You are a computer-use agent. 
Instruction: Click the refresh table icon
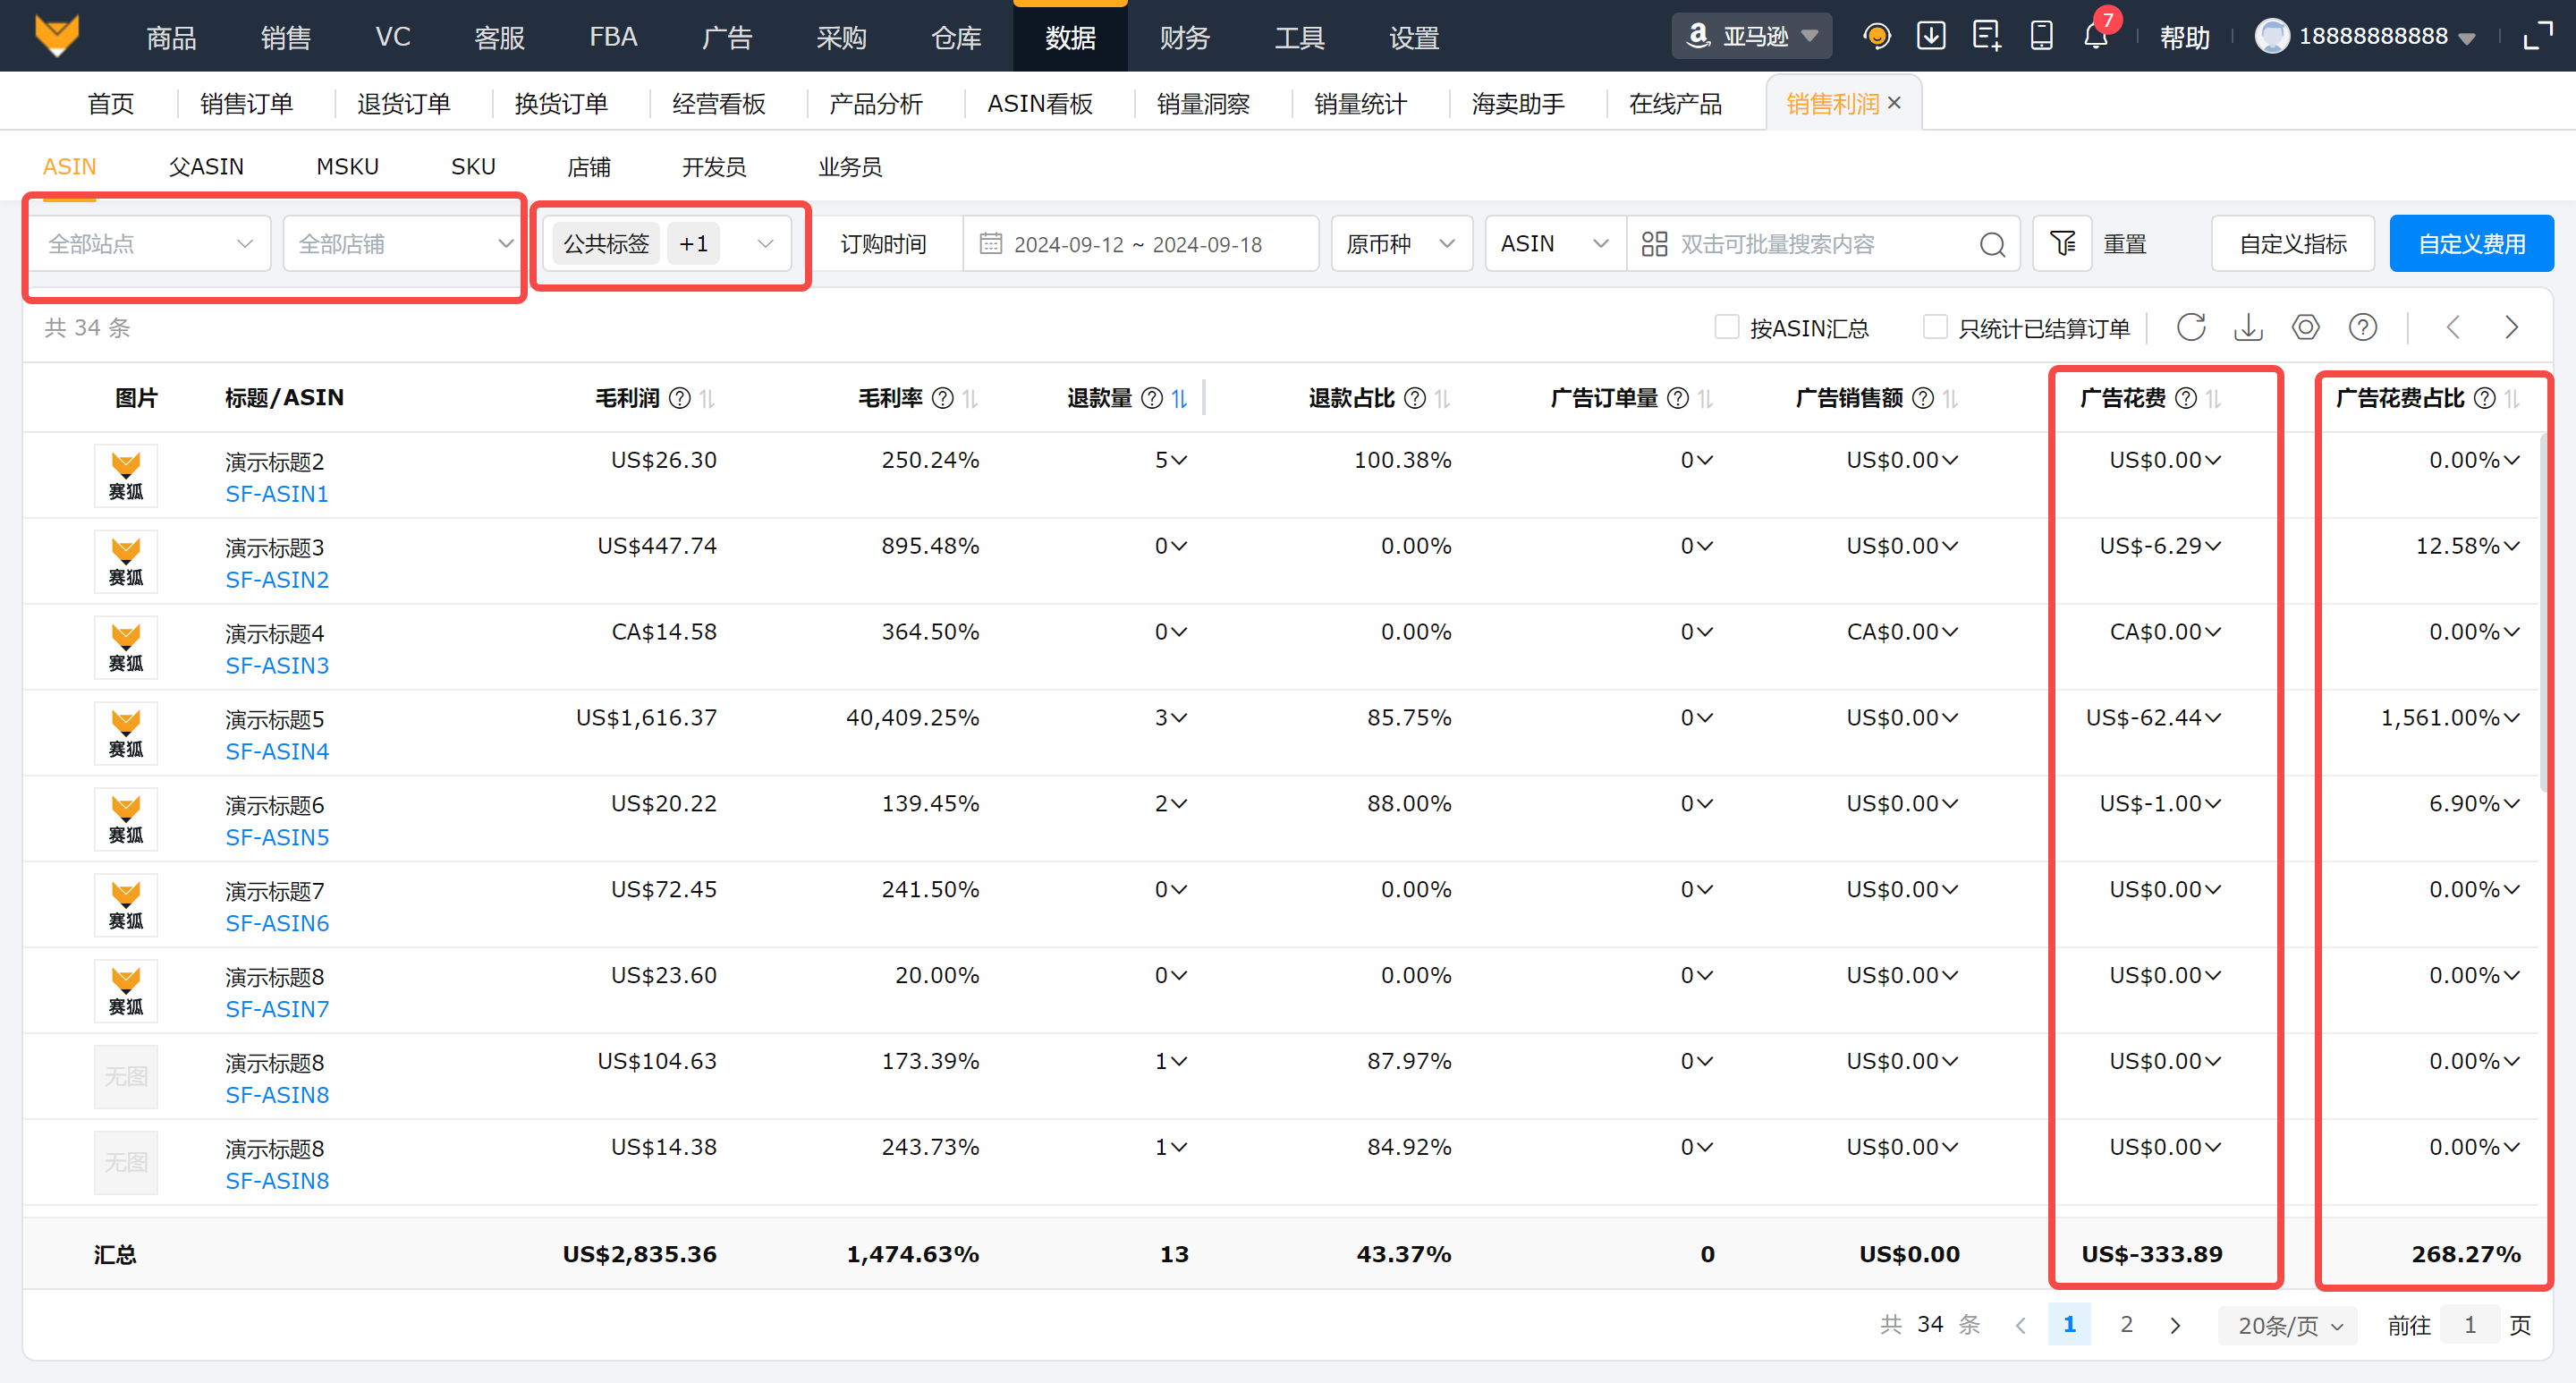click(2191, 327)
